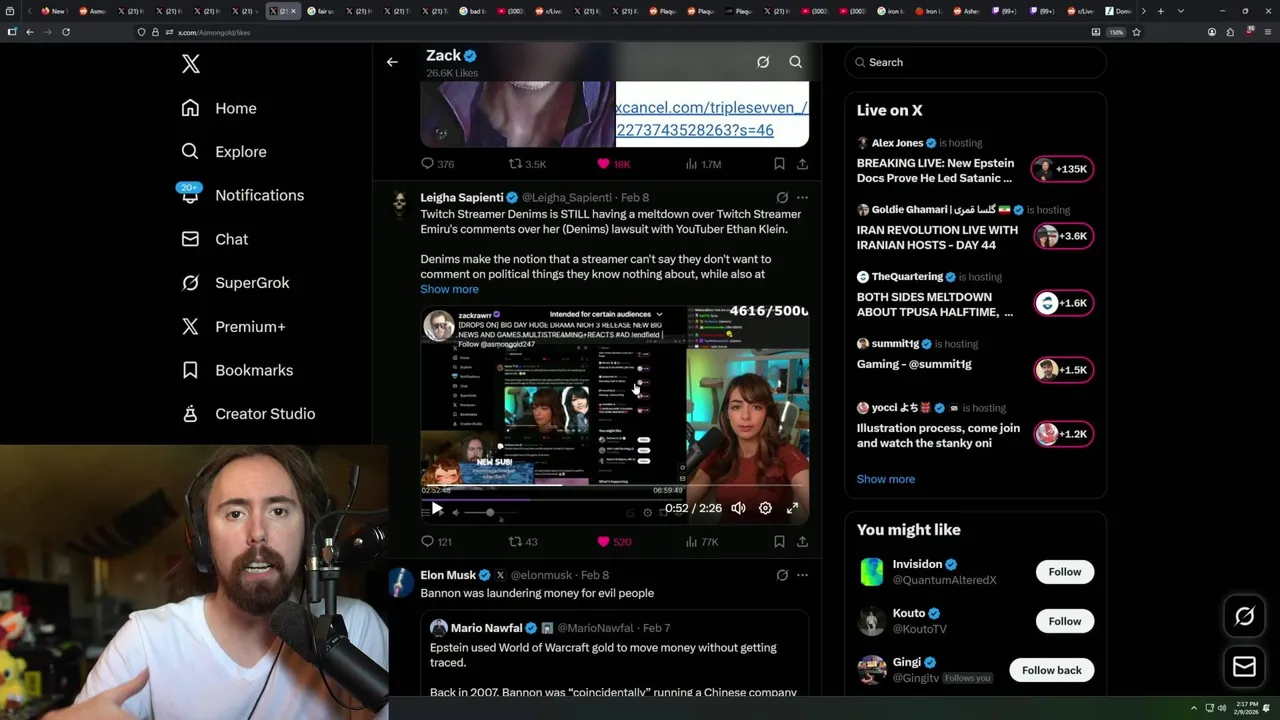The width and height of the screenshot is (1280, 720).
Task: Open the quoted Mario Nawfal post
Action: tap(614, 654)
